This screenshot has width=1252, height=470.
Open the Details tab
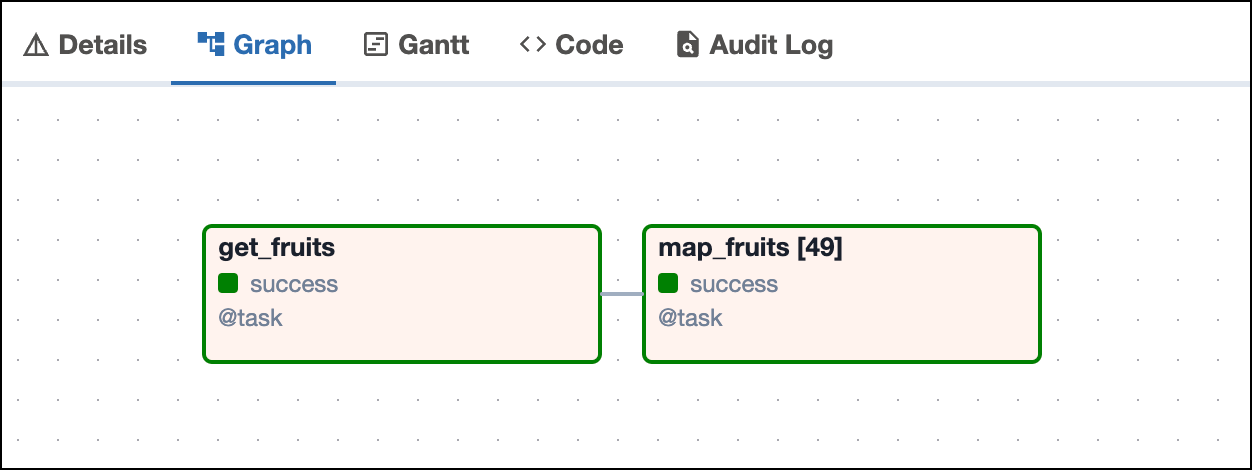[102, 45]
